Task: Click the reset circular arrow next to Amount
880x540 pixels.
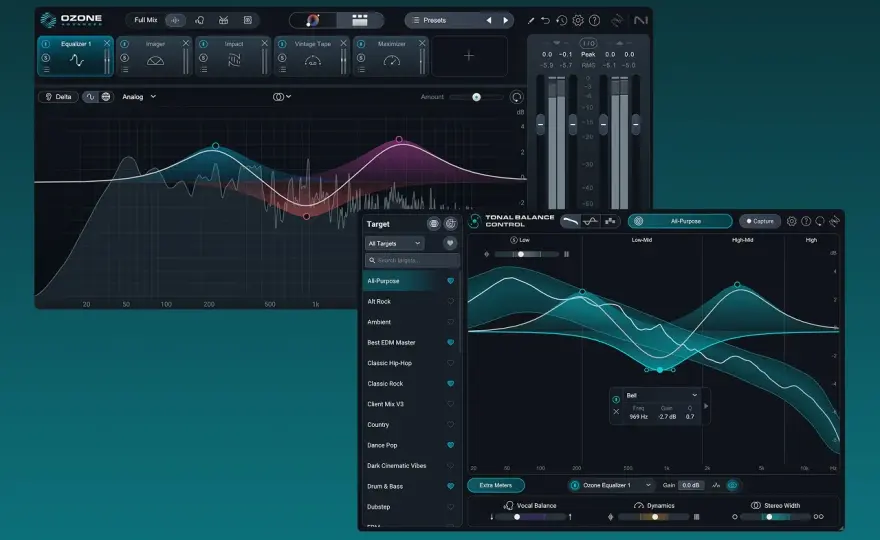Action: pyautogui.click(x=516, y=97)
